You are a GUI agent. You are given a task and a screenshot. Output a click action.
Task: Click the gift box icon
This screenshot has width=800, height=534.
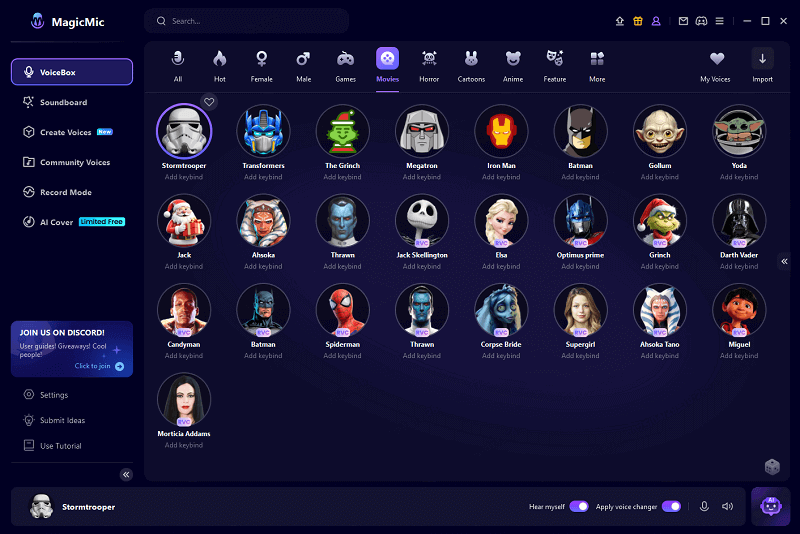point(638,21)
